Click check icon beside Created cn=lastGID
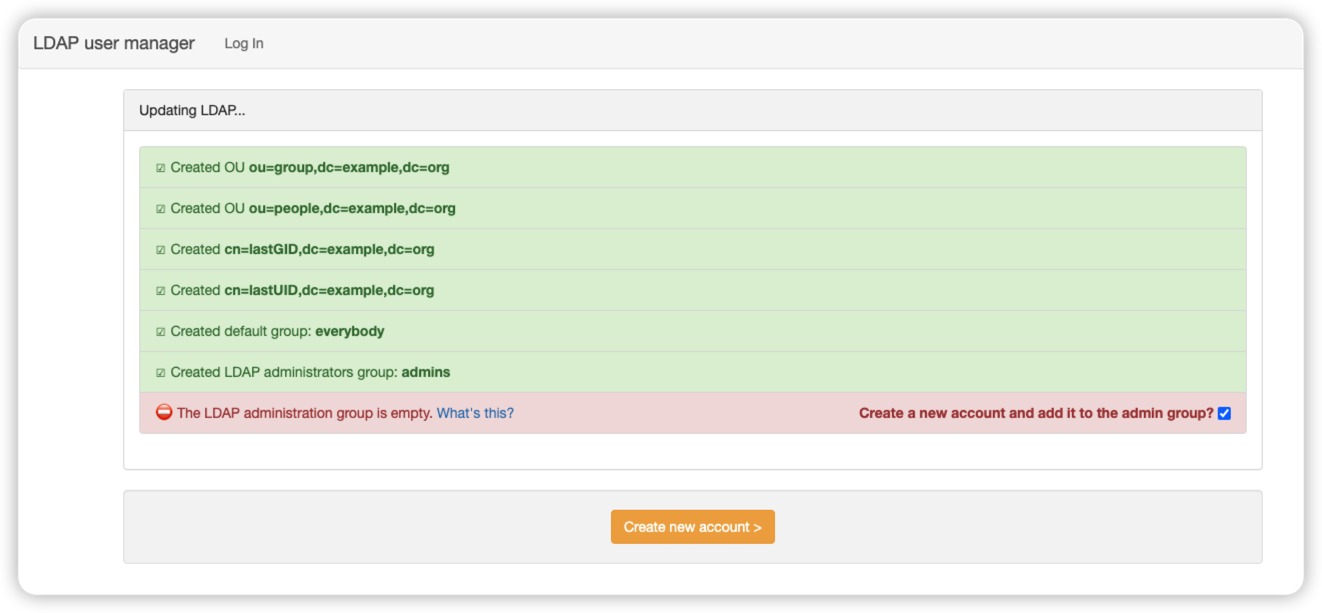1322x613 pixels. 160,250
